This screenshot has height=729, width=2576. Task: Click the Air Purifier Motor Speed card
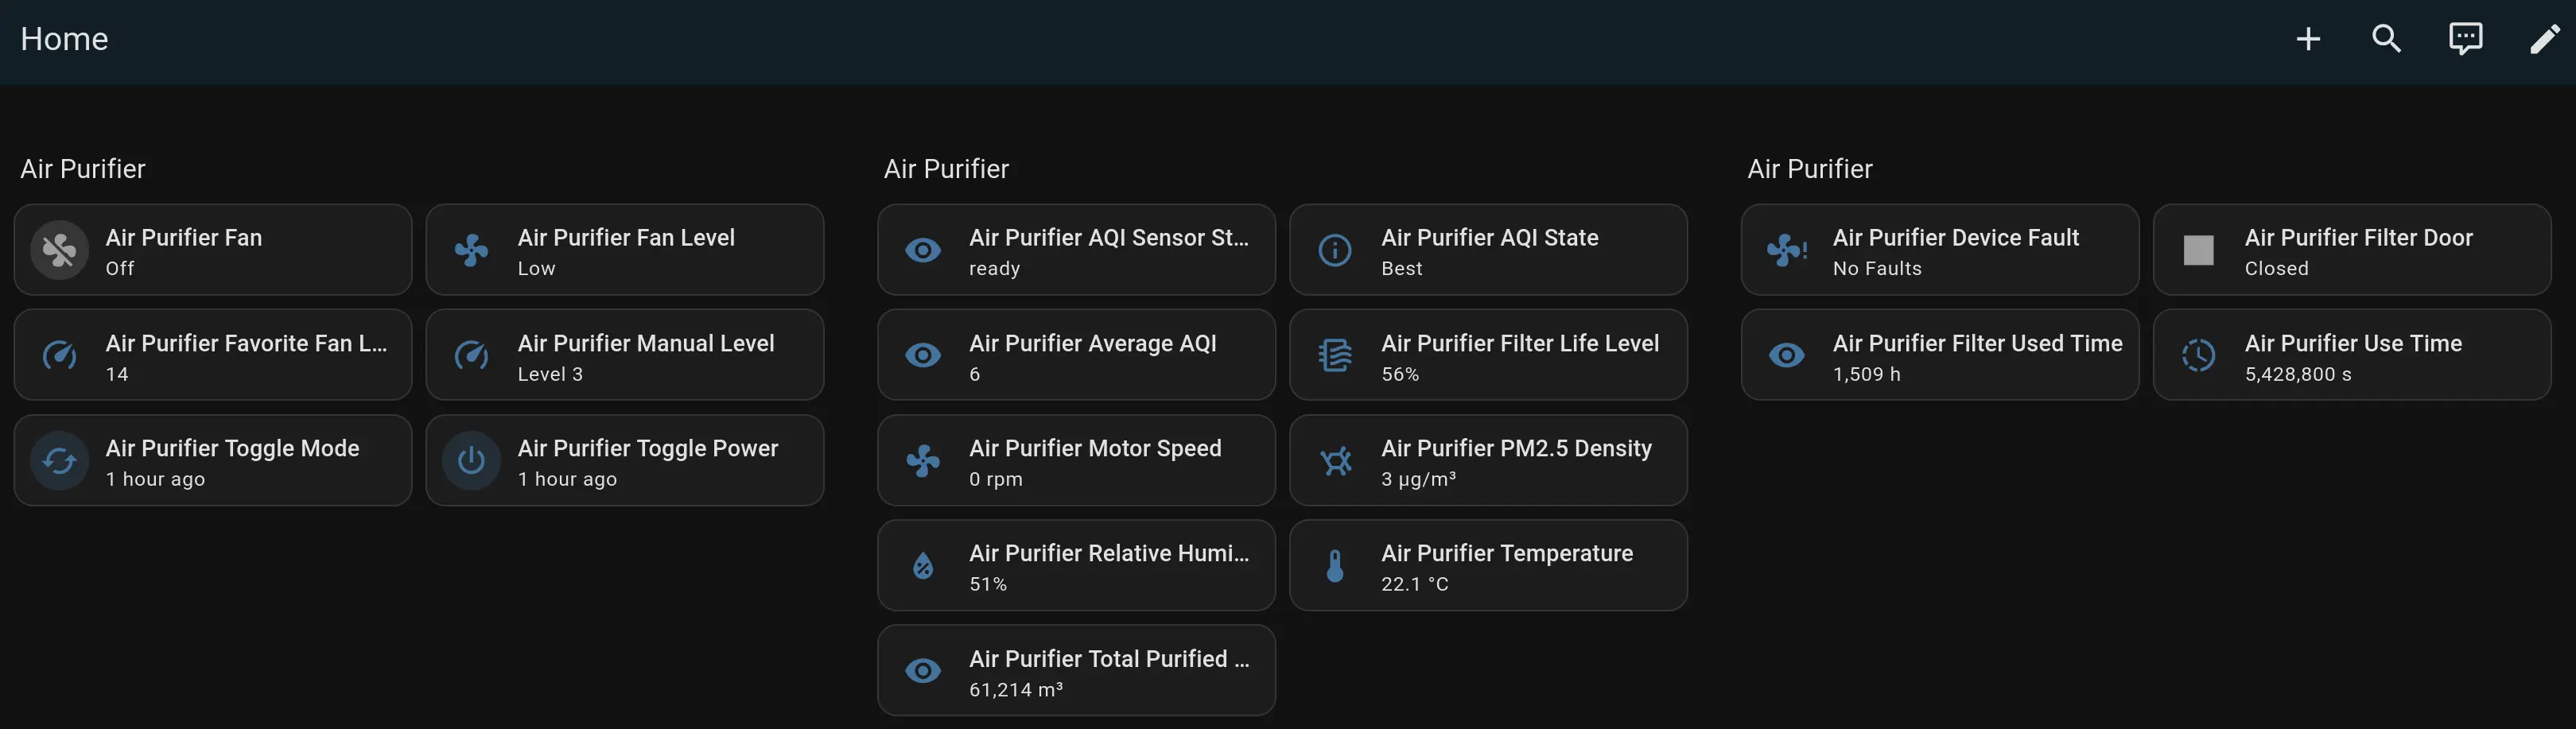click(1076, 461)
